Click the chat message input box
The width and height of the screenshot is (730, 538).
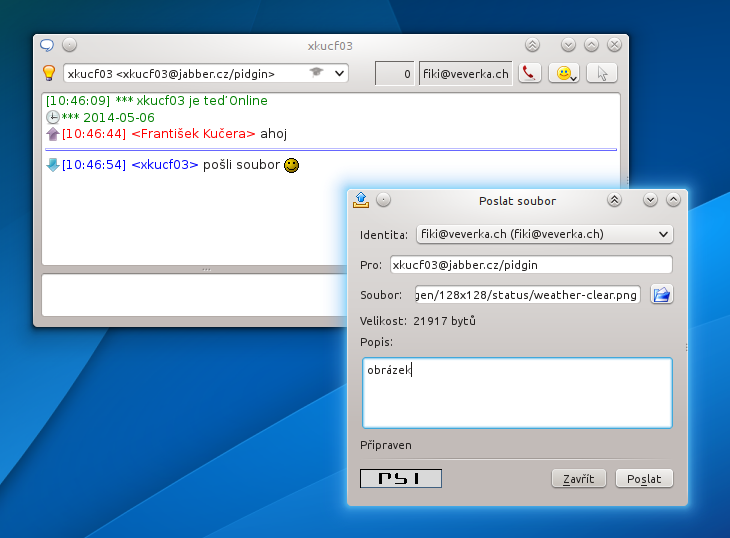click(x=194, y=295)
